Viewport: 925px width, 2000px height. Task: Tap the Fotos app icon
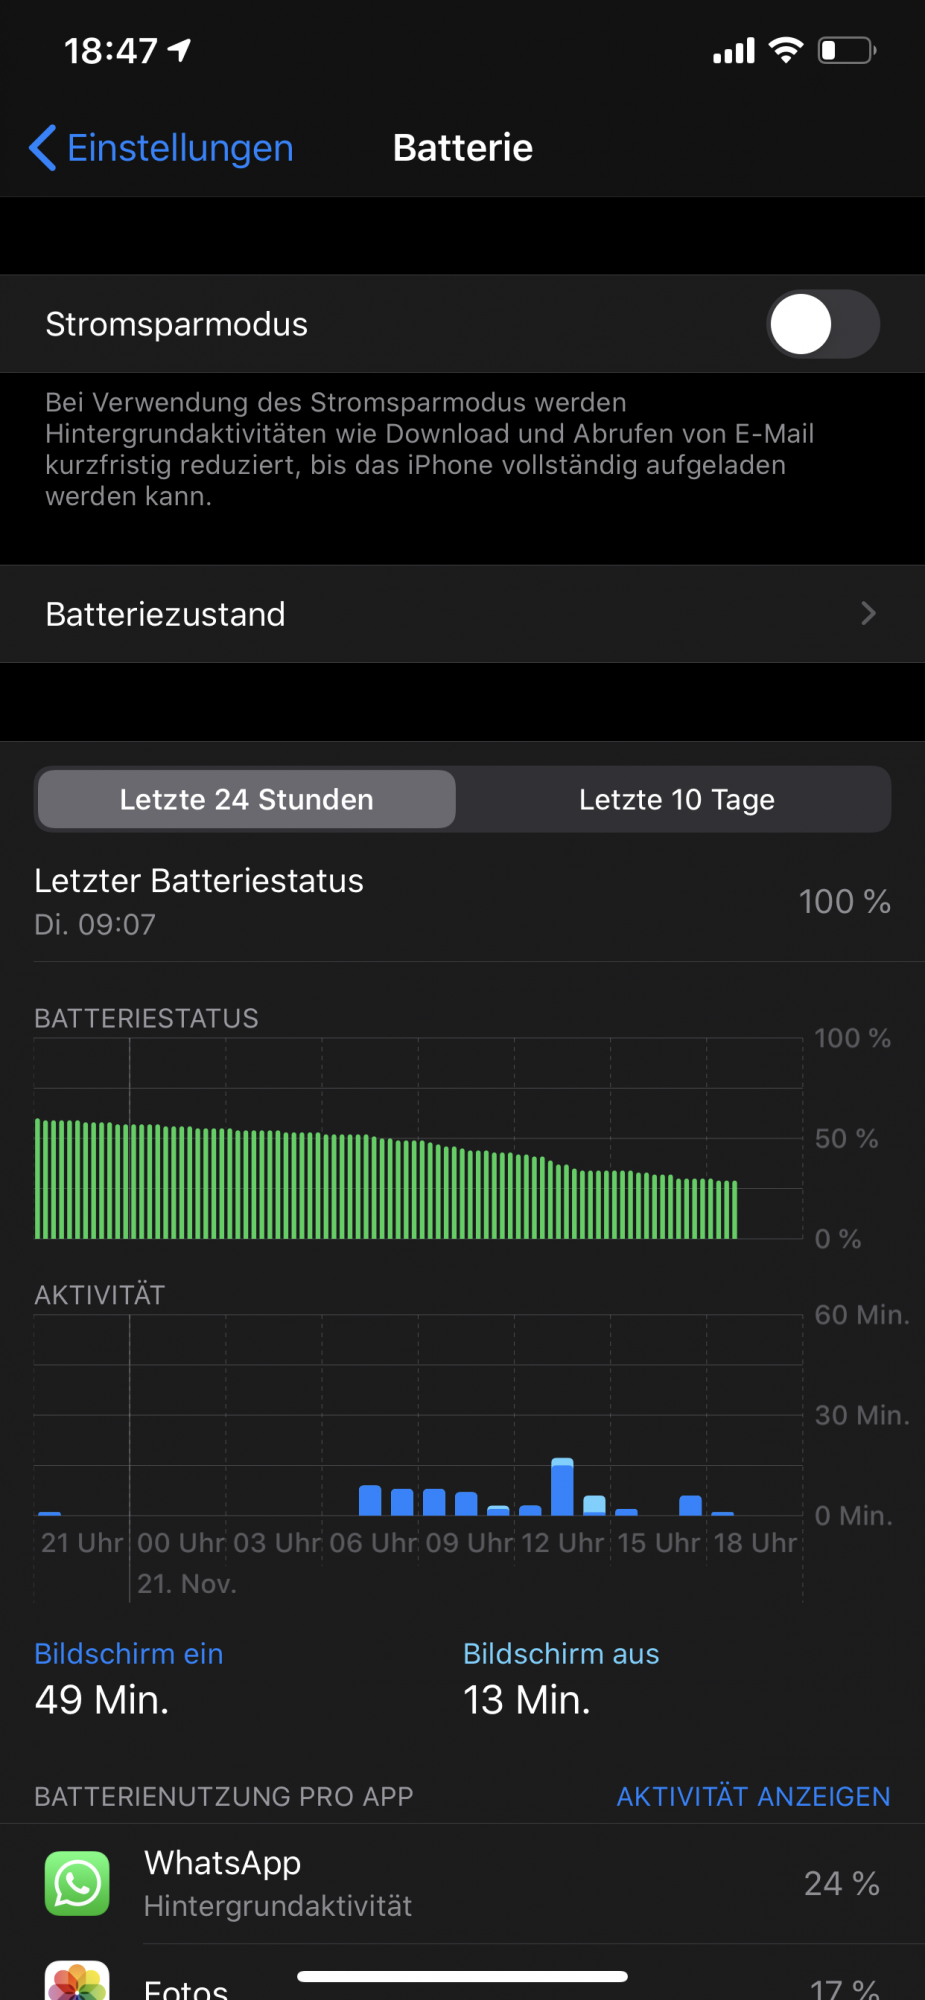(x=77, y=1980)
